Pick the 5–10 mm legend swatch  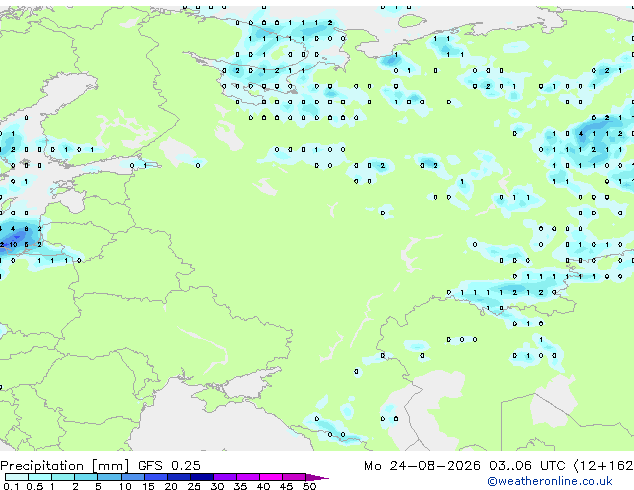click(x=109, y=477)
